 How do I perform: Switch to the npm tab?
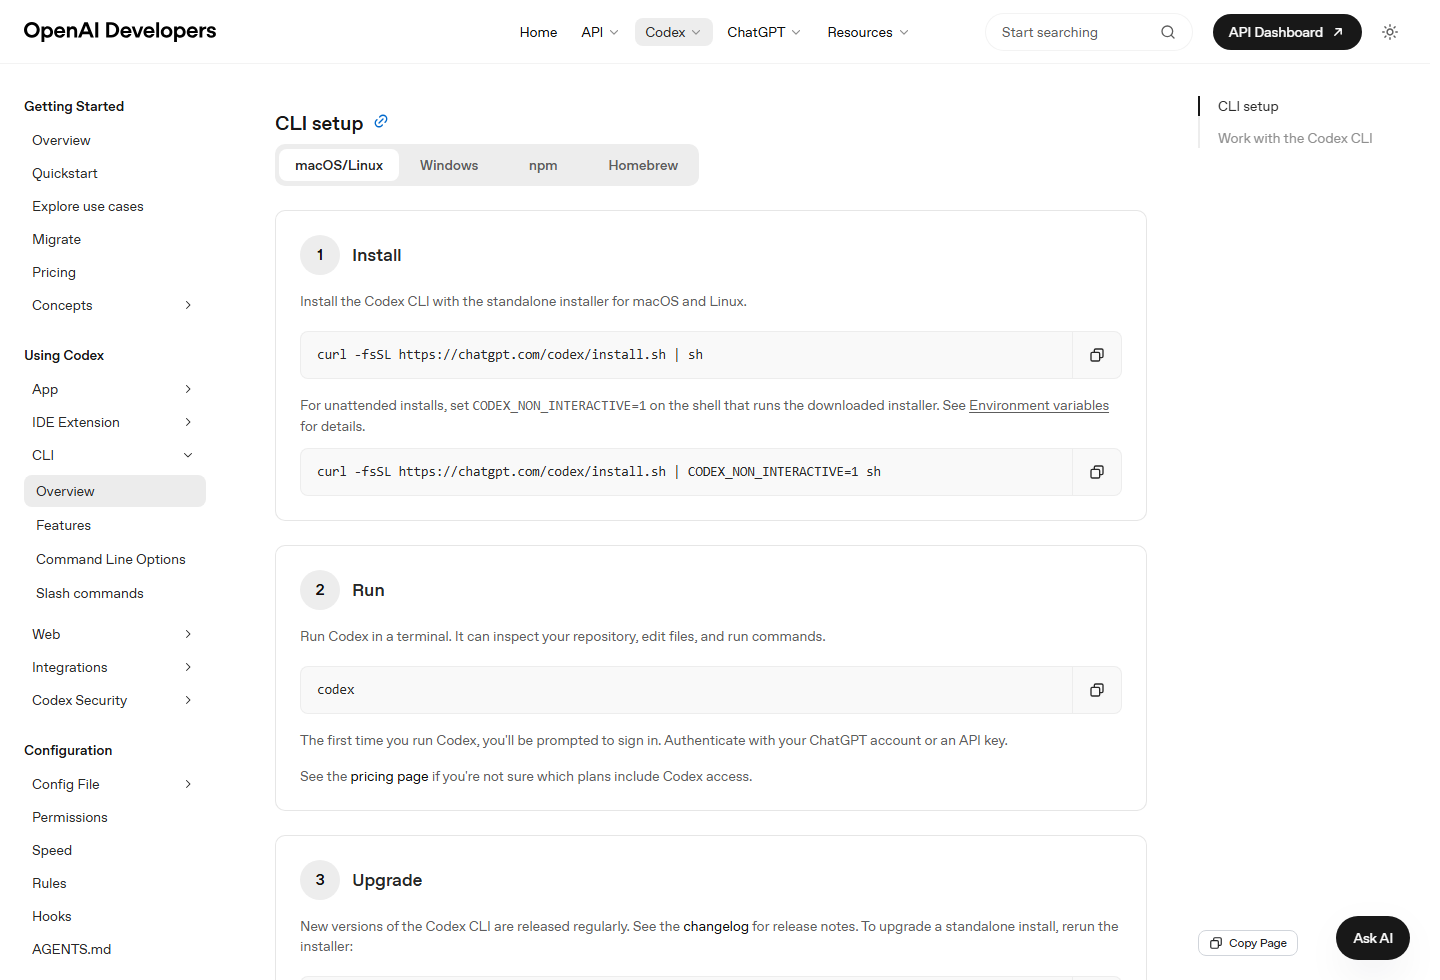point(543,165)
